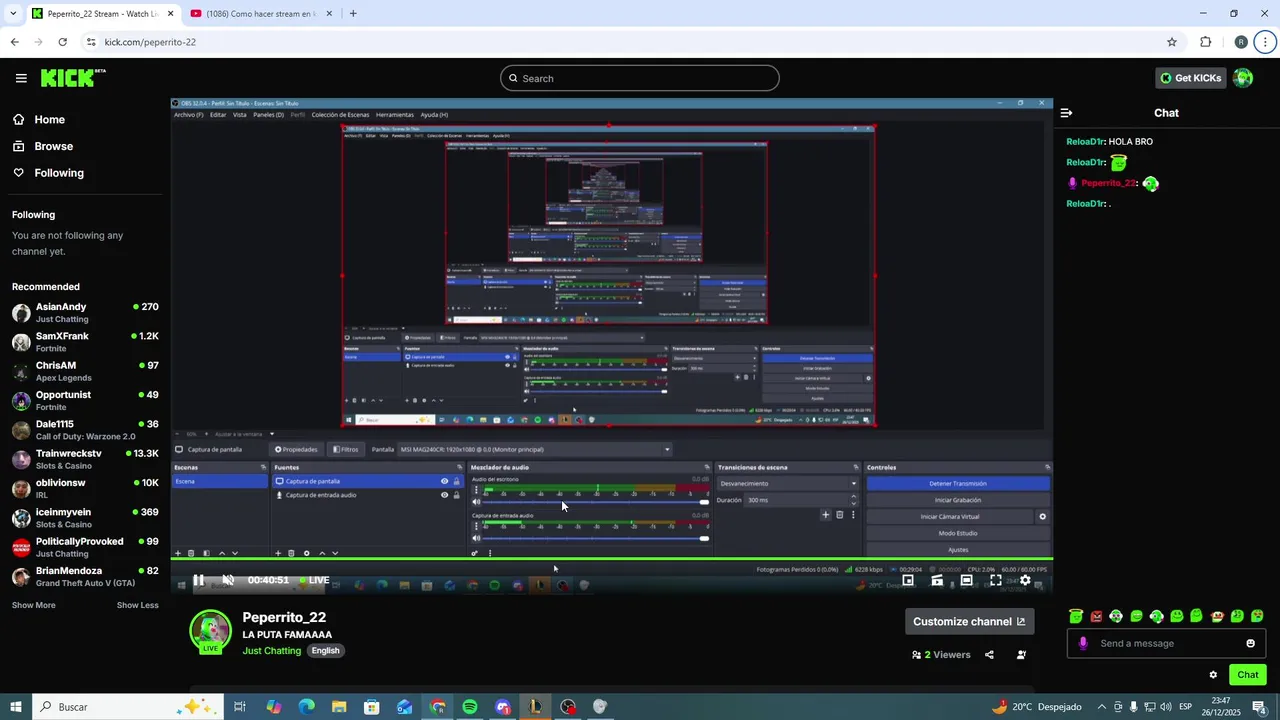
Task: Pause the live stream playback
Action: [x=198, y=580]
